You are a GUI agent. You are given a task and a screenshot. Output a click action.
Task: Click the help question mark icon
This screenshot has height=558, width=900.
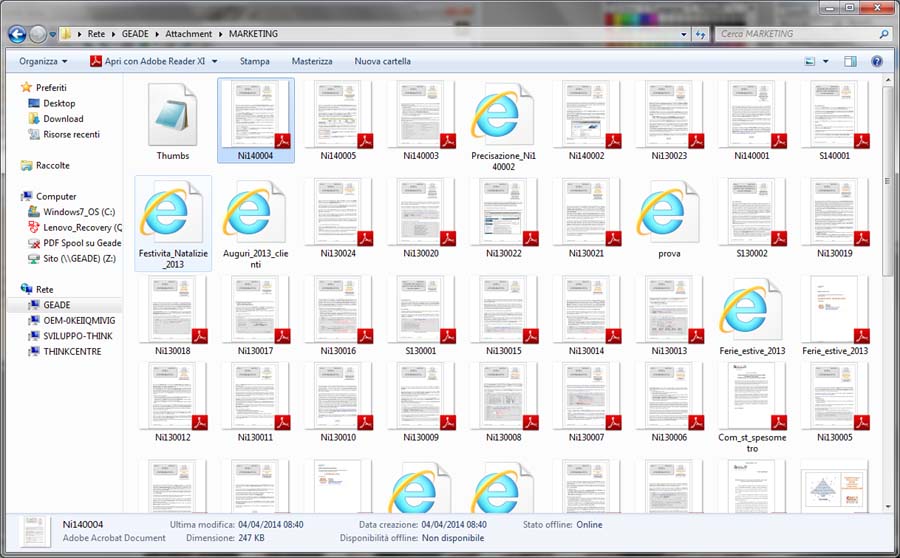[877, 62]
